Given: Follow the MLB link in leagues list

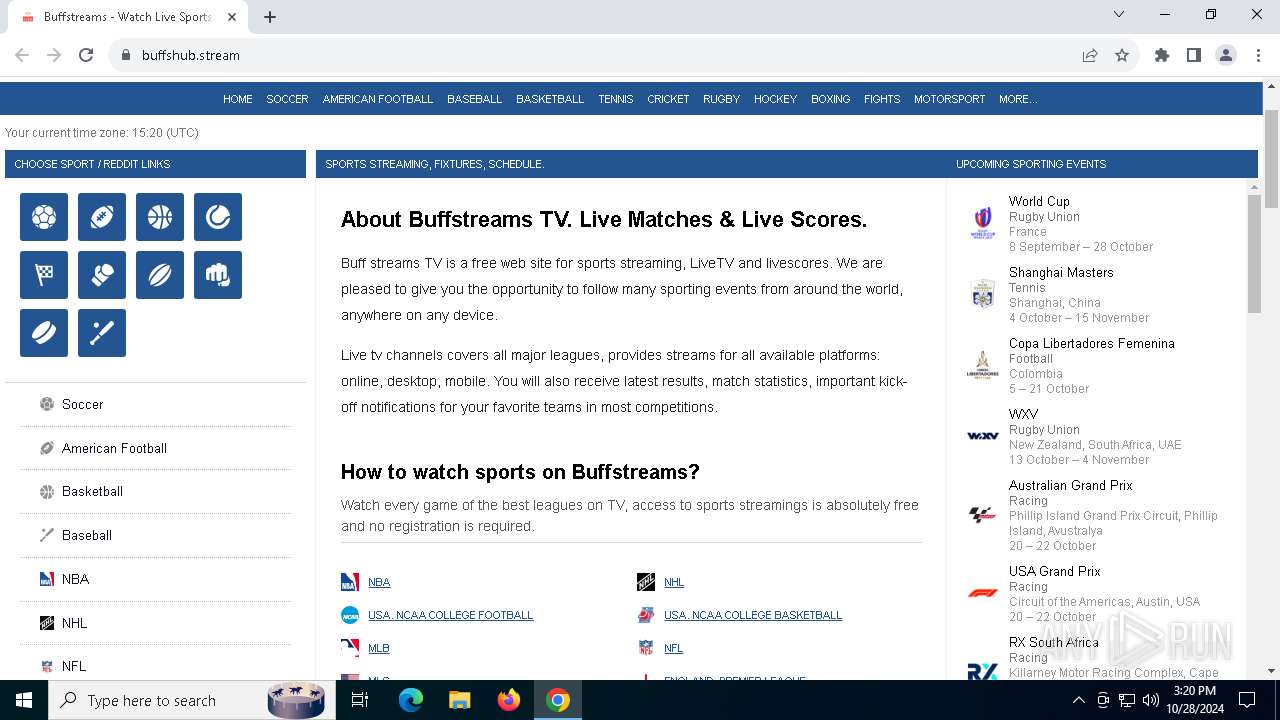Looking at the screenshot, I should point(379,648).
